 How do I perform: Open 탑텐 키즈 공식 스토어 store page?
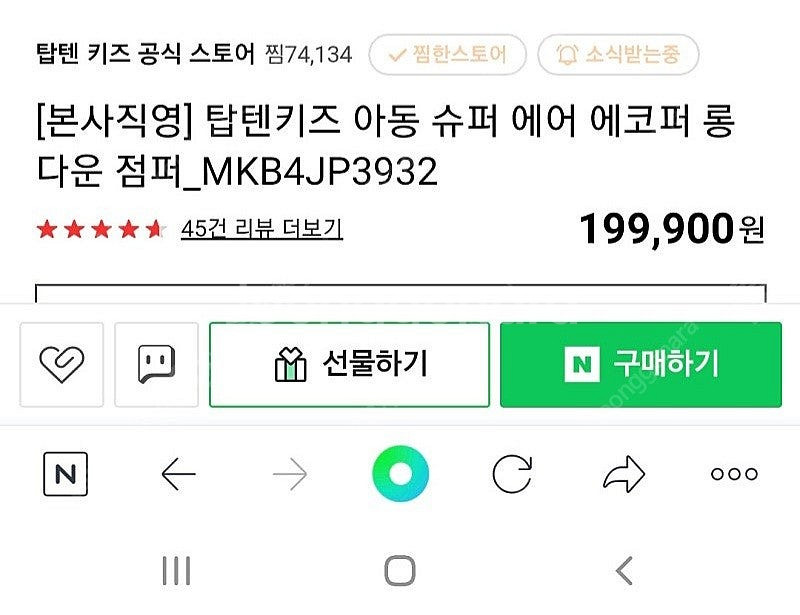(x=145, y=53)
